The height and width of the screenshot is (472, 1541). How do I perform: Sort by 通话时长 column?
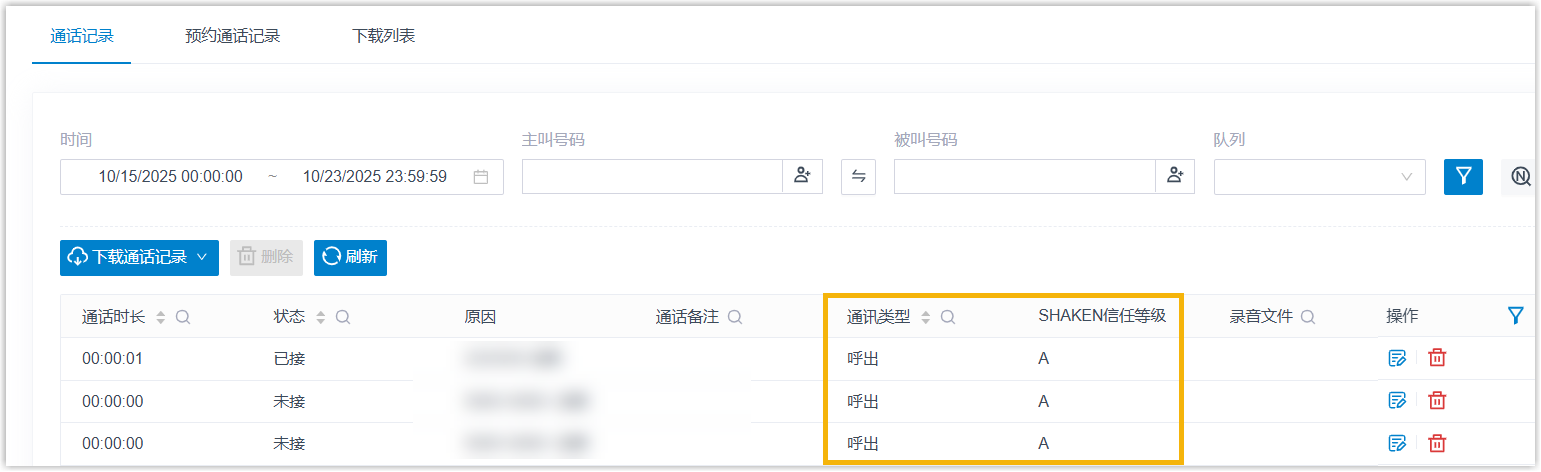pyautogui.click(x=161, y=317)
